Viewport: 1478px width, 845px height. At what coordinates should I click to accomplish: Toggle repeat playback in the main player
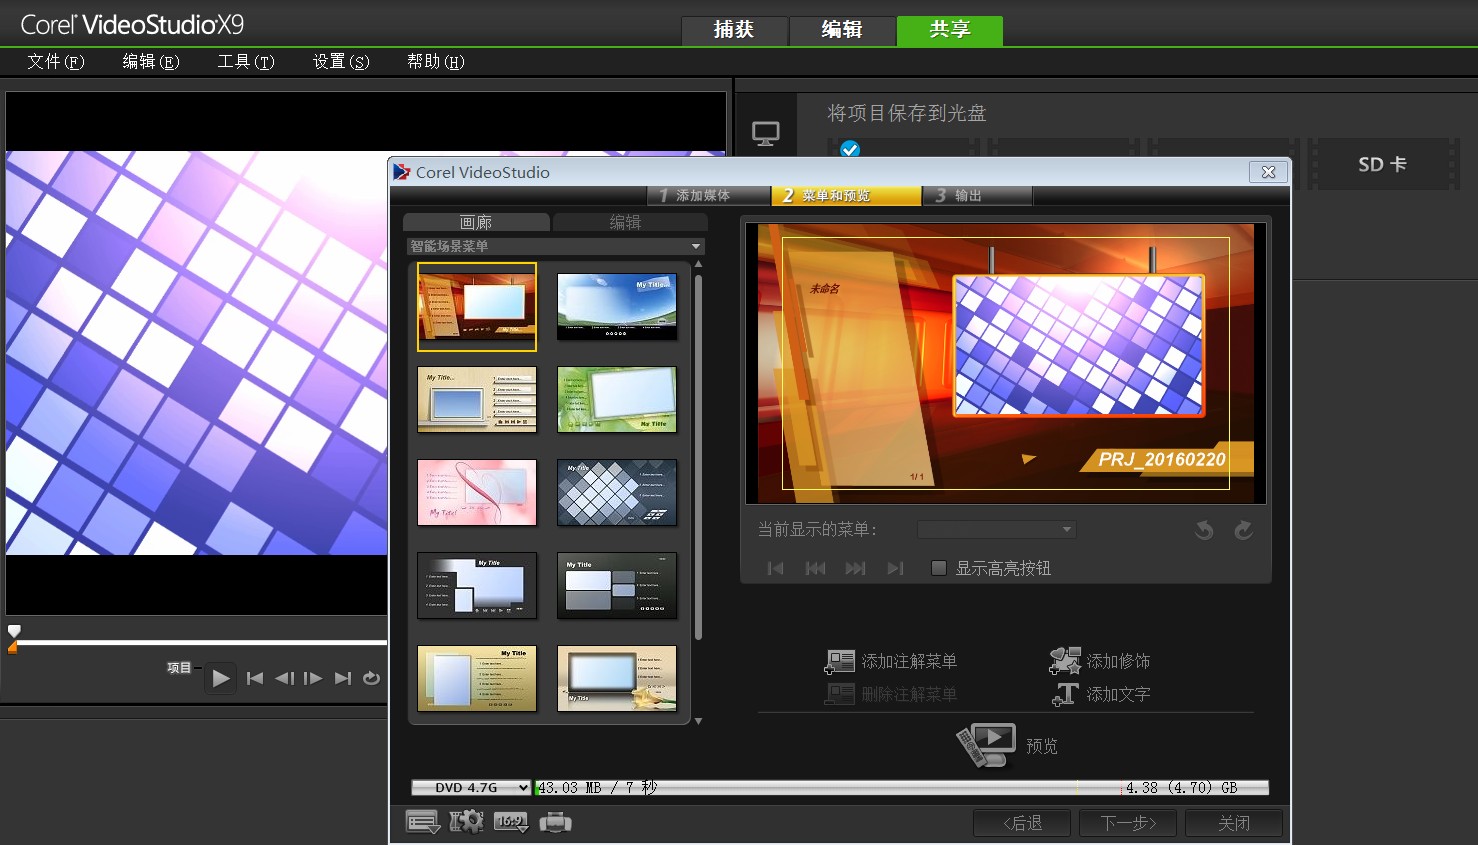tap(371, 678)
